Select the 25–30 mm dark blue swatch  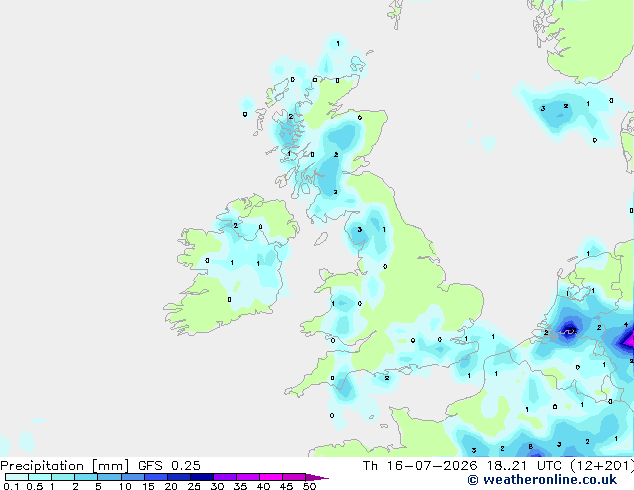pos(202,477)
